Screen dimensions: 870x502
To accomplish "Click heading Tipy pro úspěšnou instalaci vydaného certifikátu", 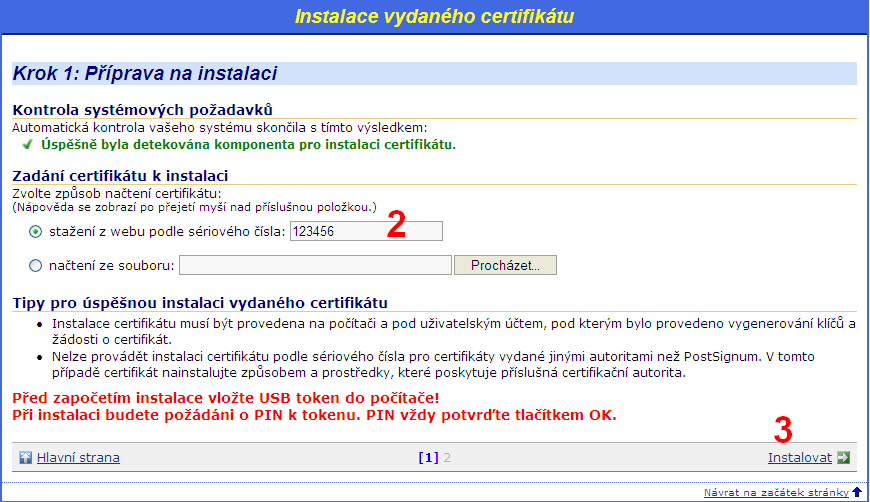I will (x=200, y=303).
